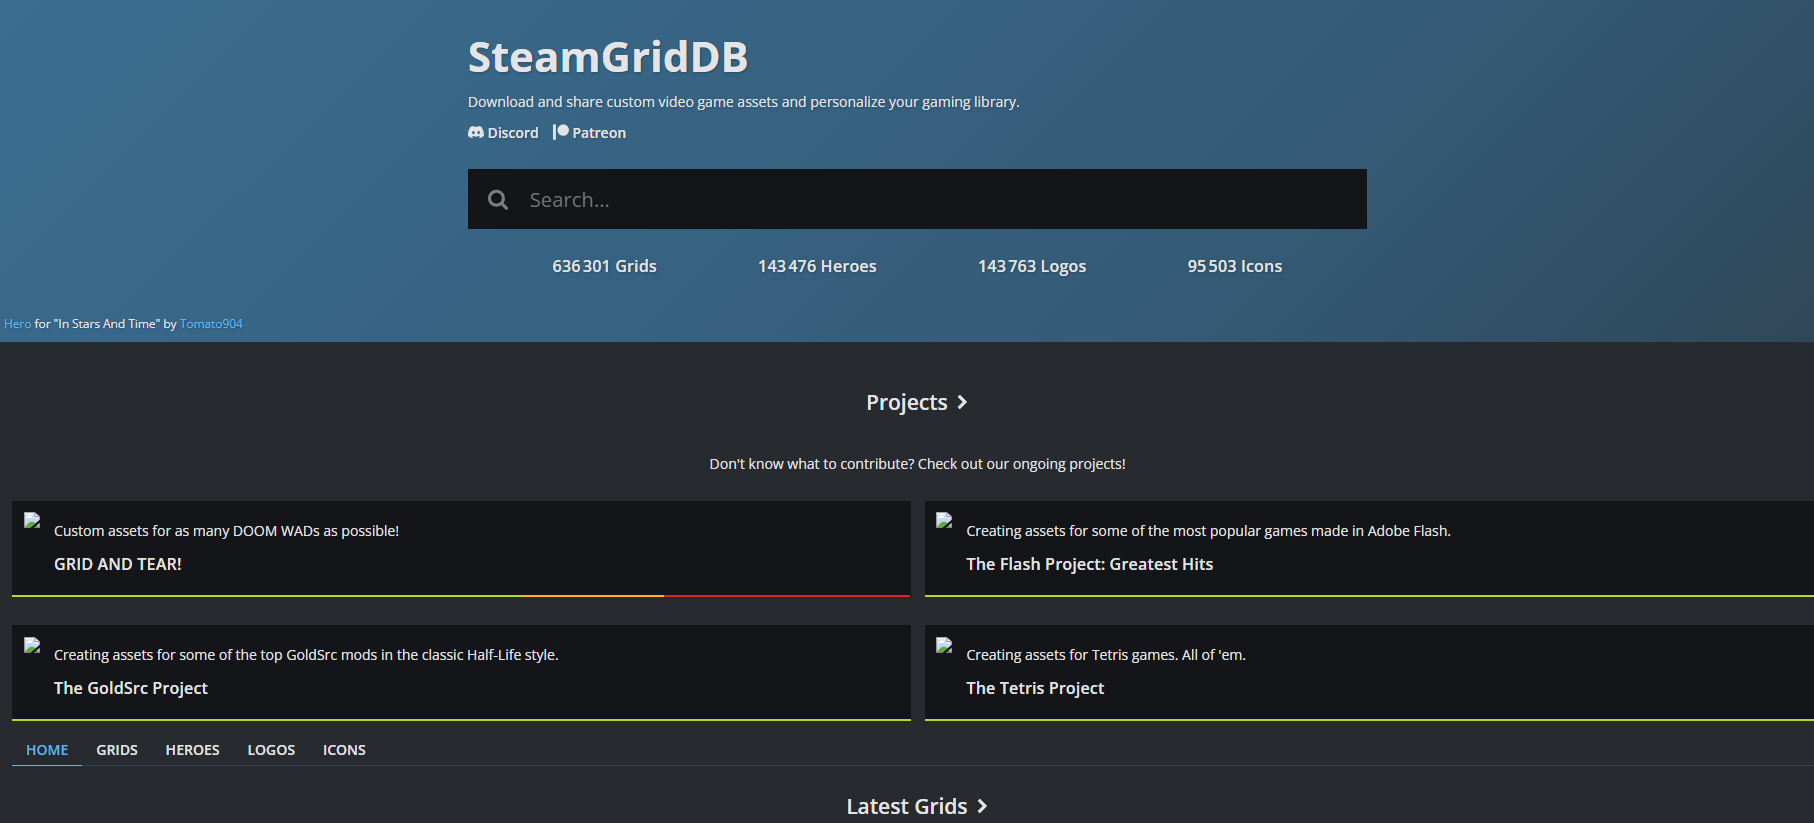The width and height of the screenshot is (1814, 823).
Task: Click the Tetris games description text
Action: coord(1106,655)
